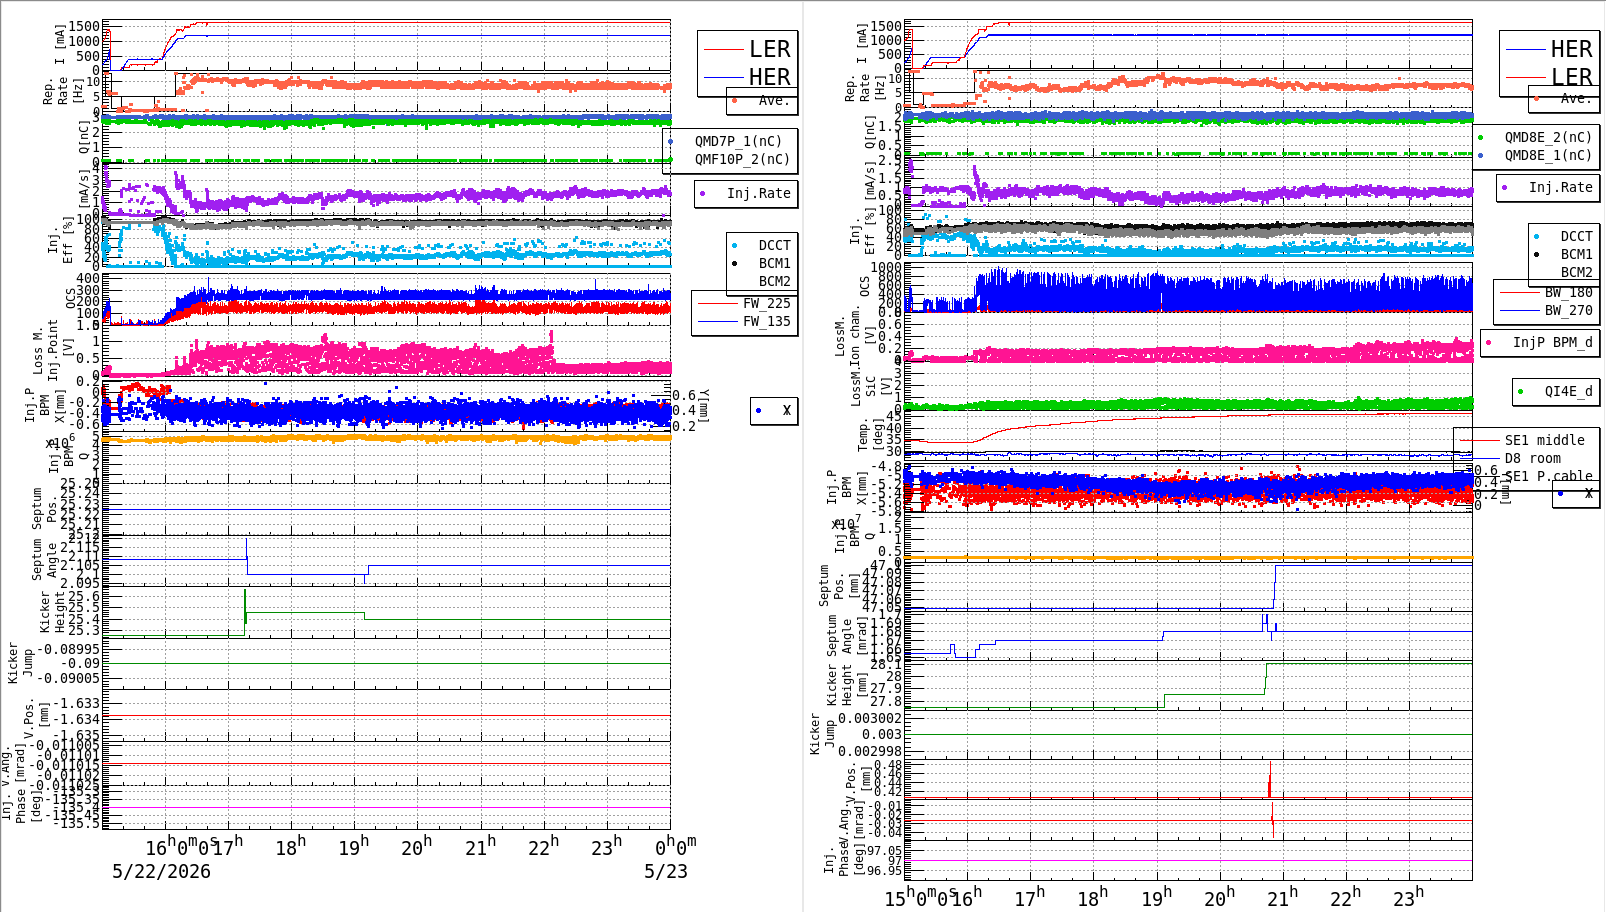Select the FW_135 legend entry

point(766,321)
